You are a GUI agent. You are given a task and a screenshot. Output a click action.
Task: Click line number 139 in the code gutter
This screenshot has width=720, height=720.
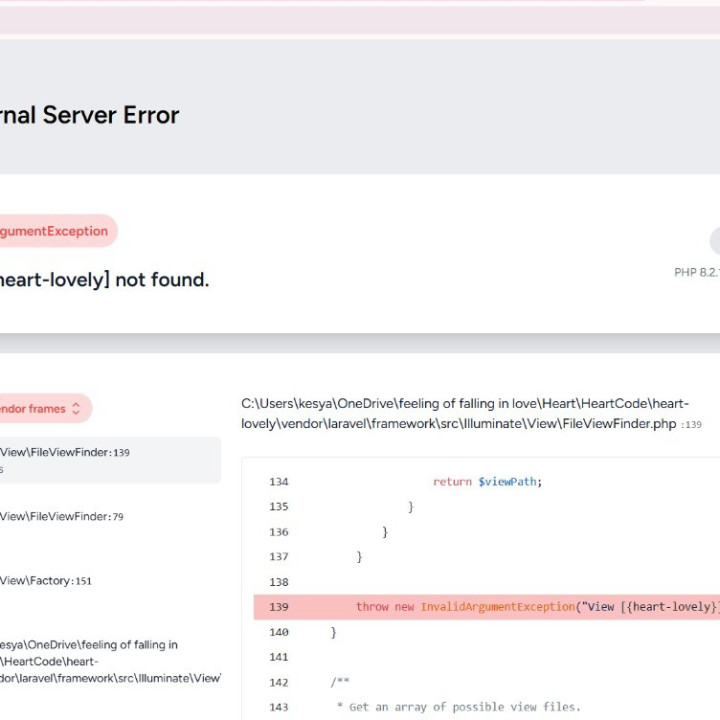coord(278,607)
